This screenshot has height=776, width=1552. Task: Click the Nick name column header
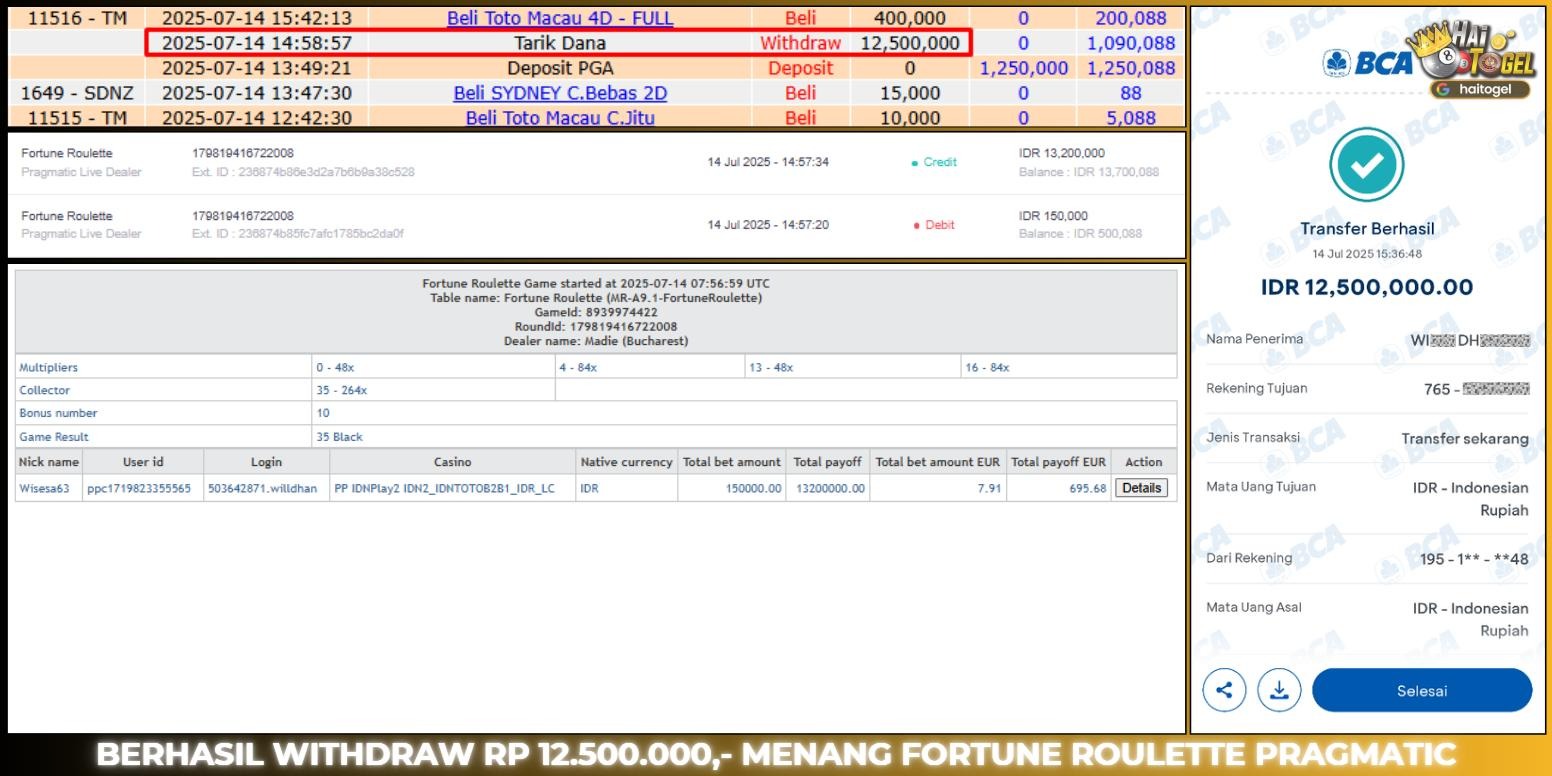pyautogui.click(x=49, y=462)
